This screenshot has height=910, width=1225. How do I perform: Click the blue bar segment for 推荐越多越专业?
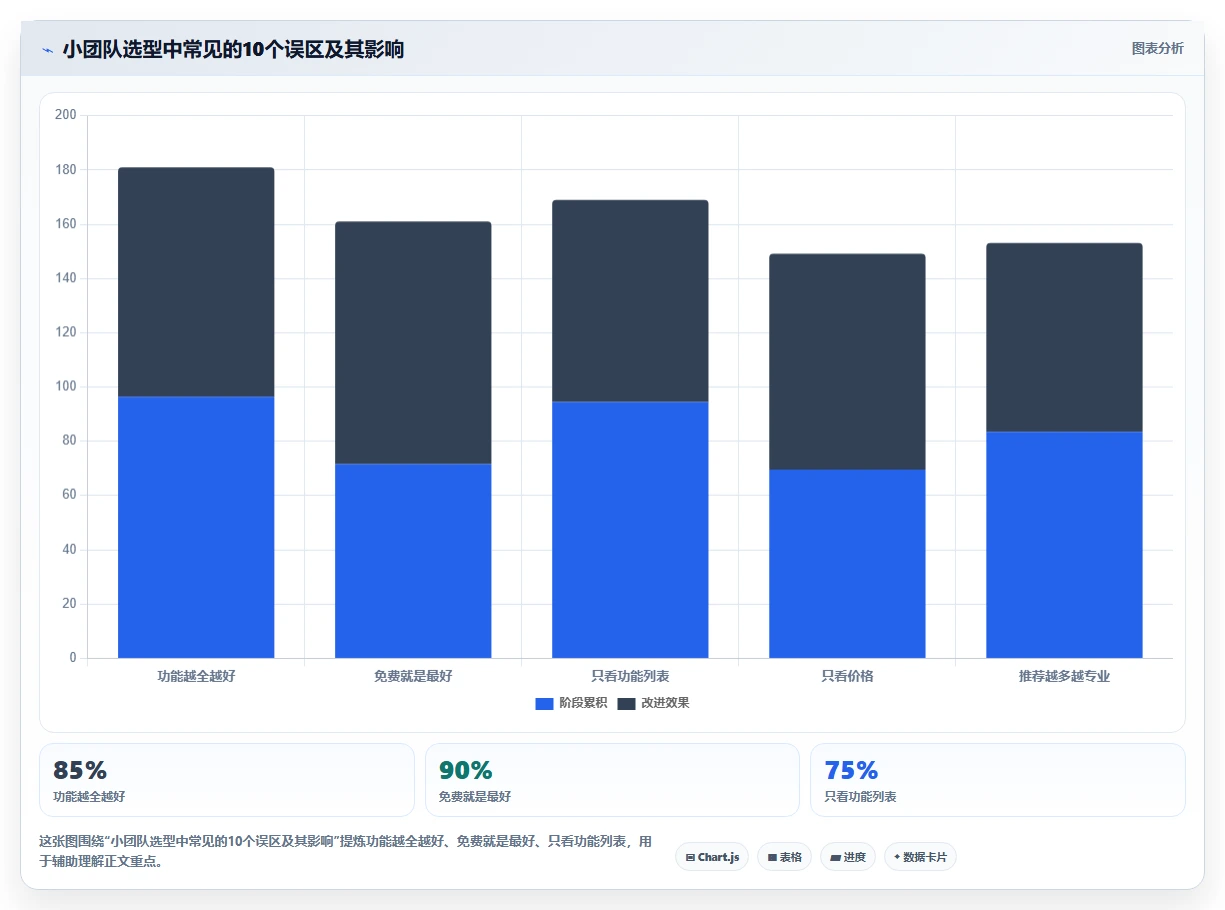pos(1064,545)
